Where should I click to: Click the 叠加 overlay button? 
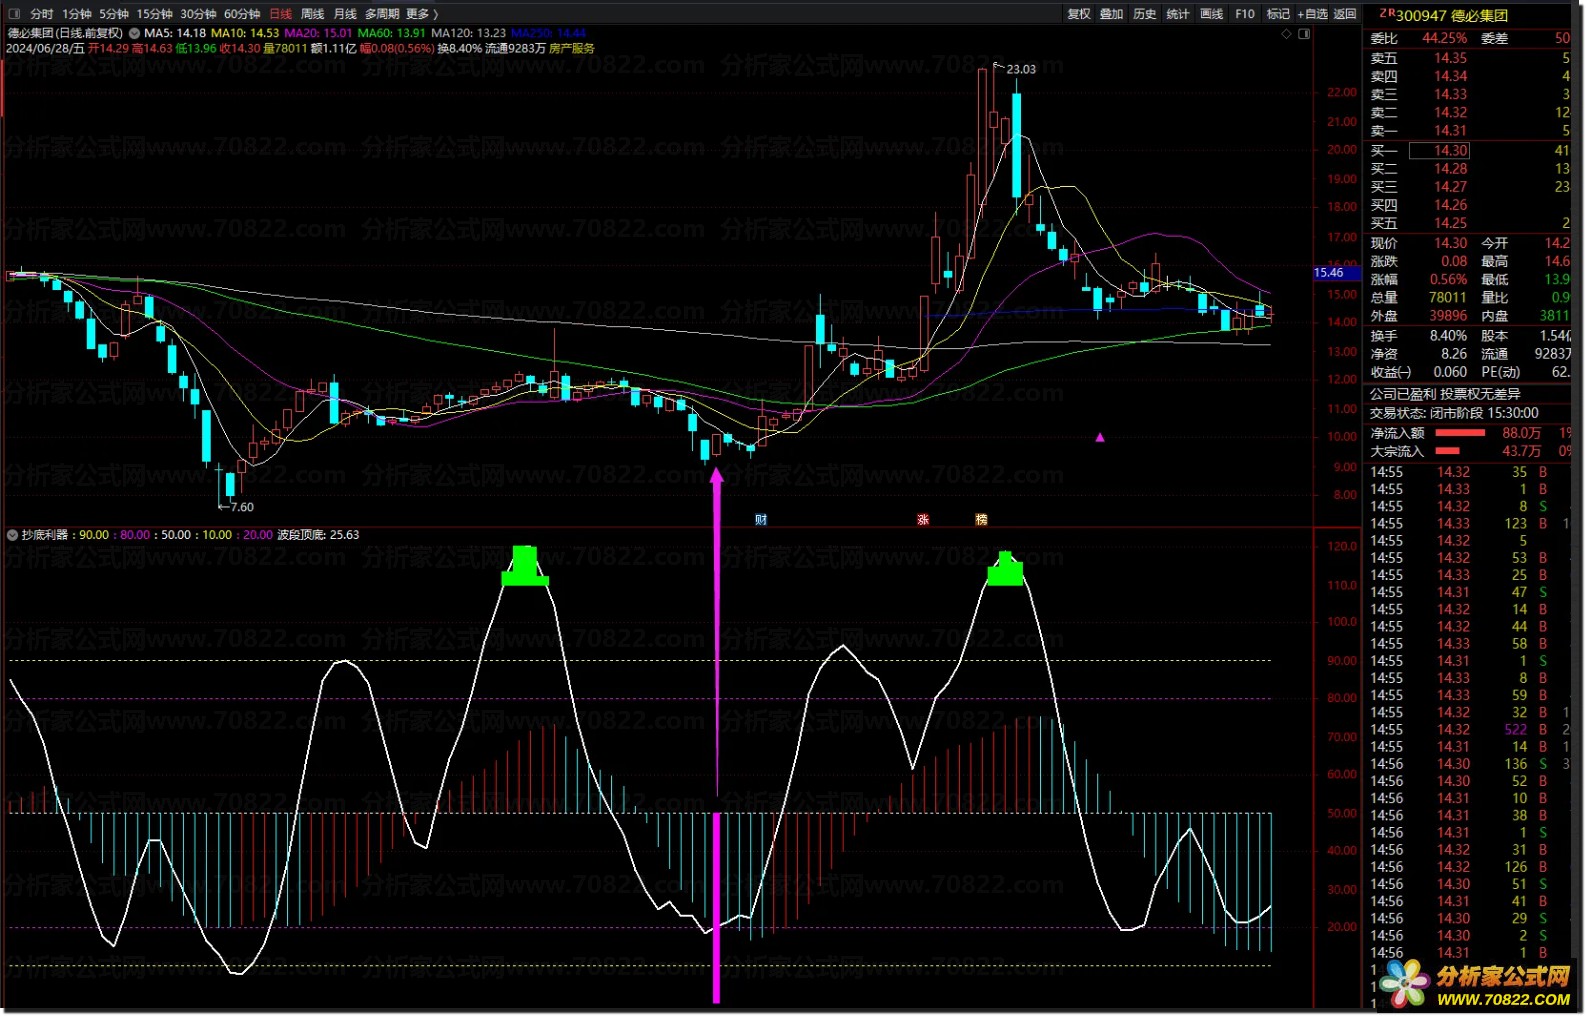1112,14
